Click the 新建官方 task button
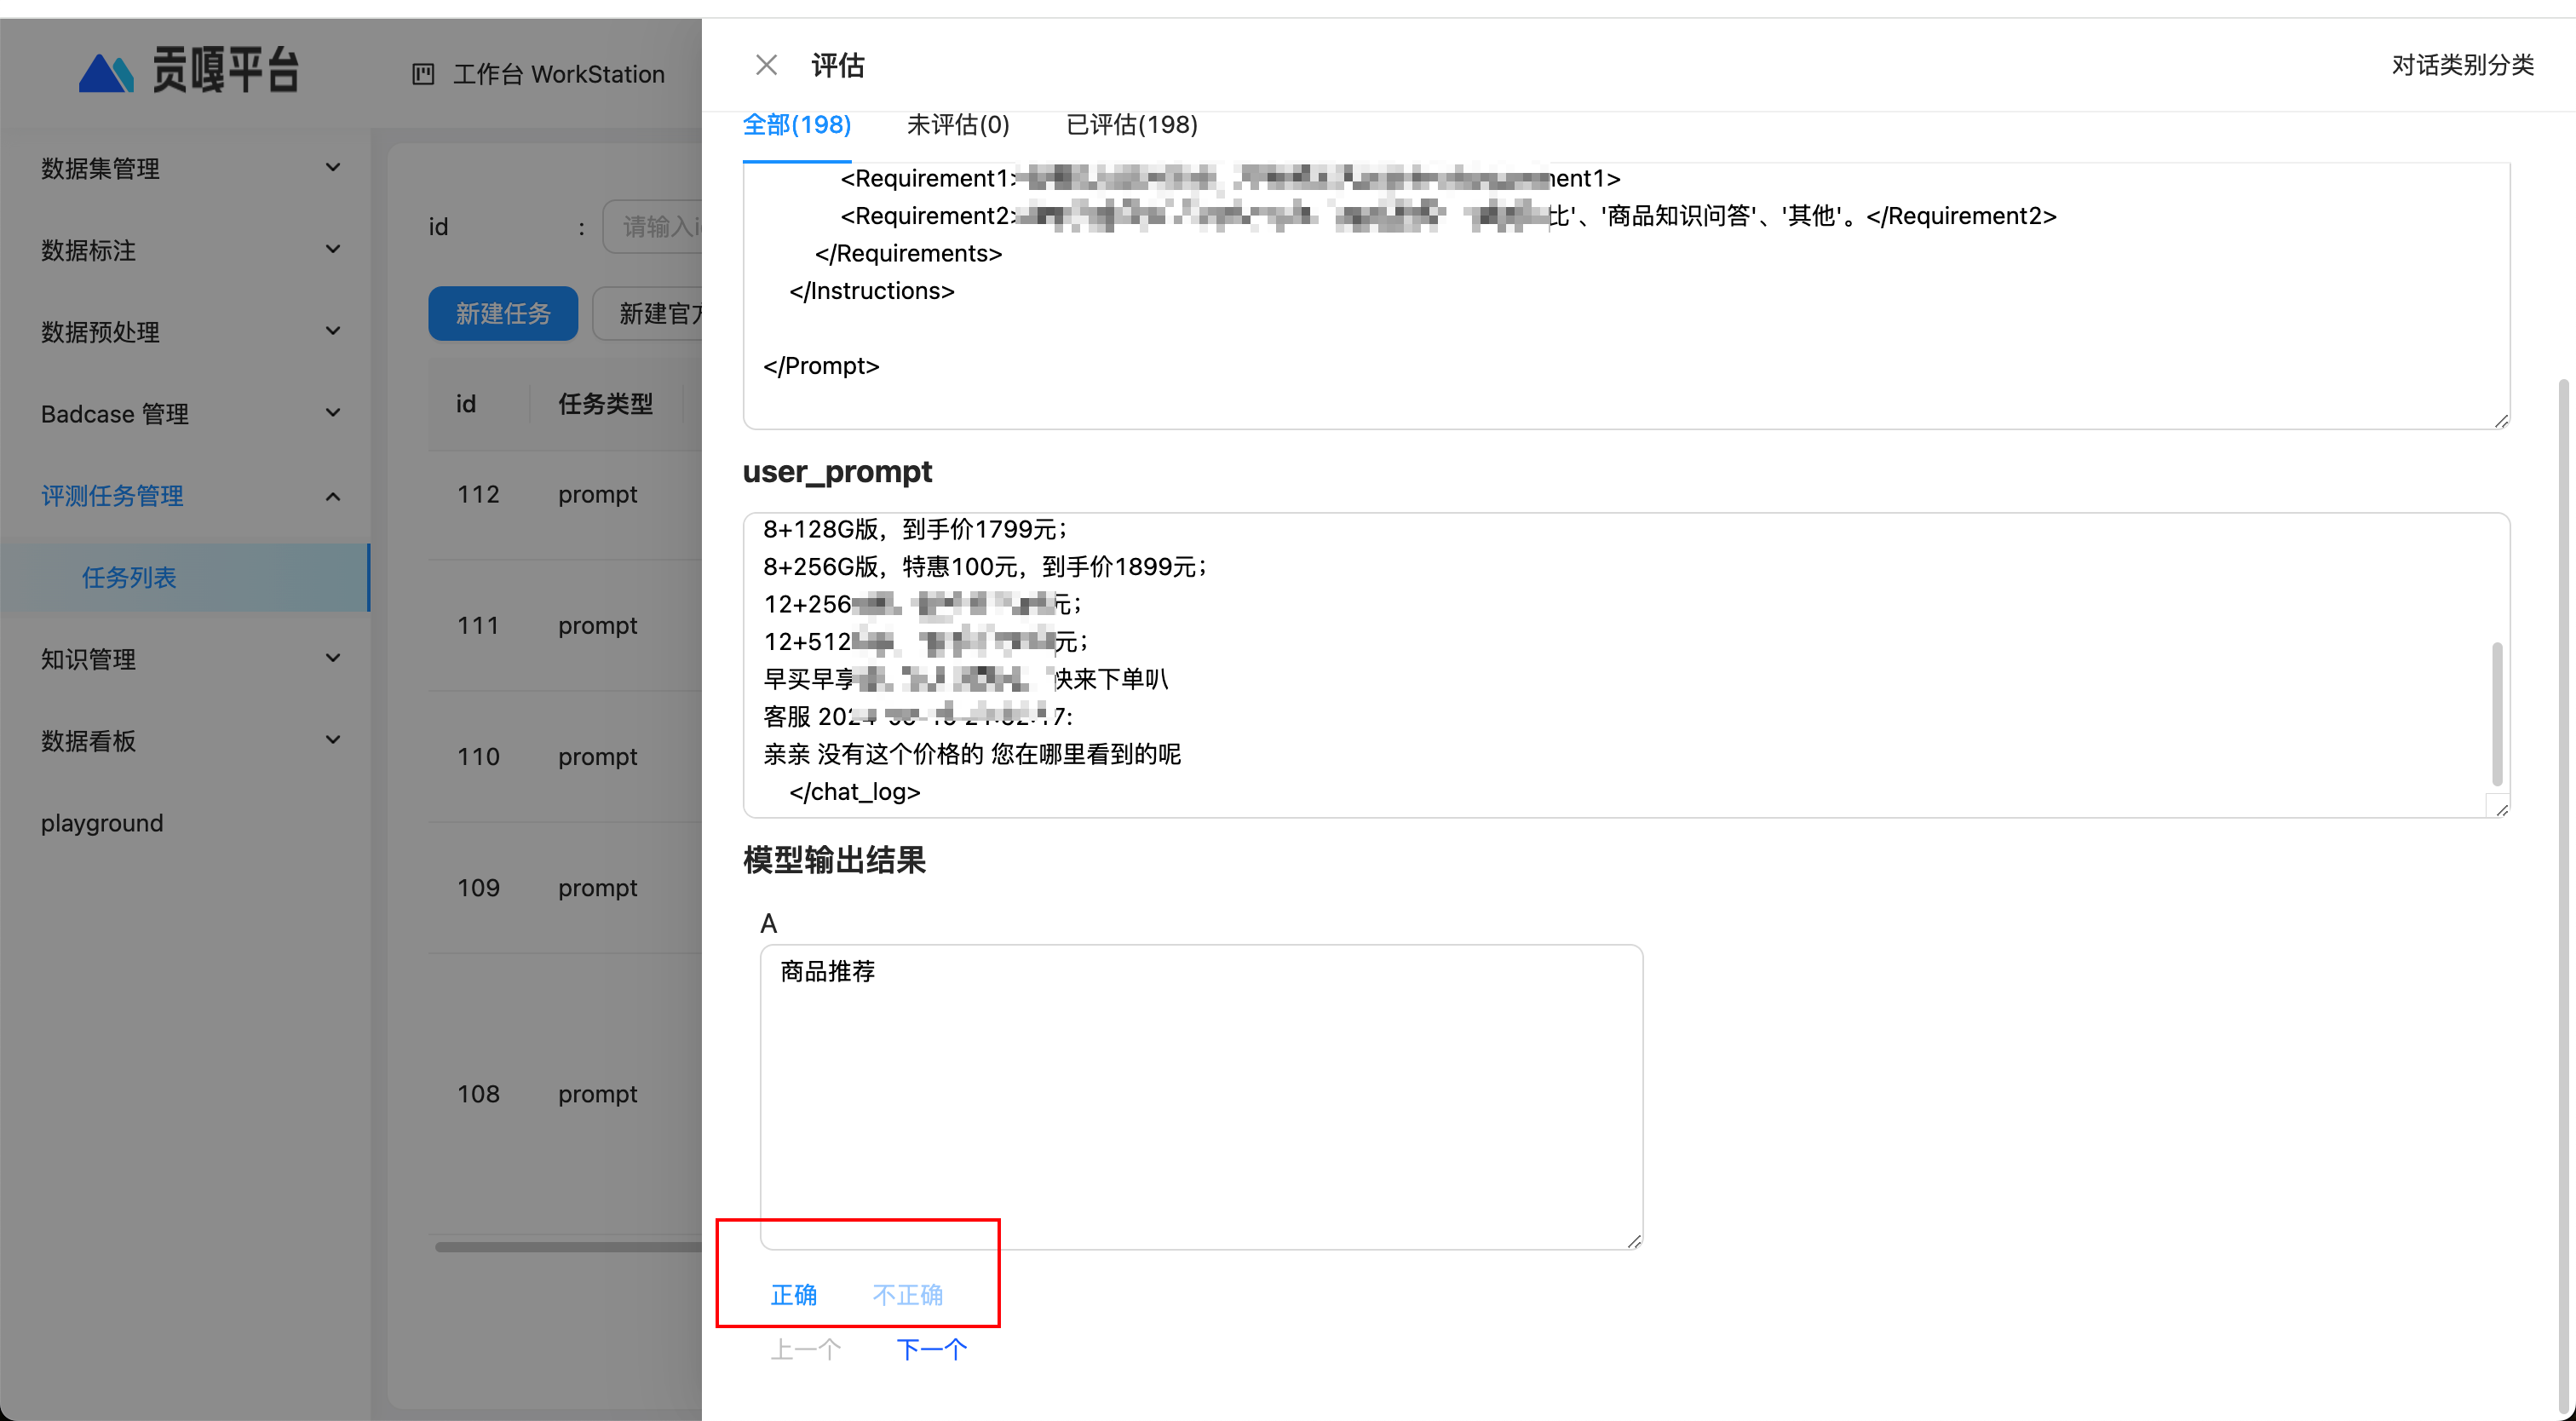The width and height of the screenshot is (2576, 1421). (x=647, y=314)
